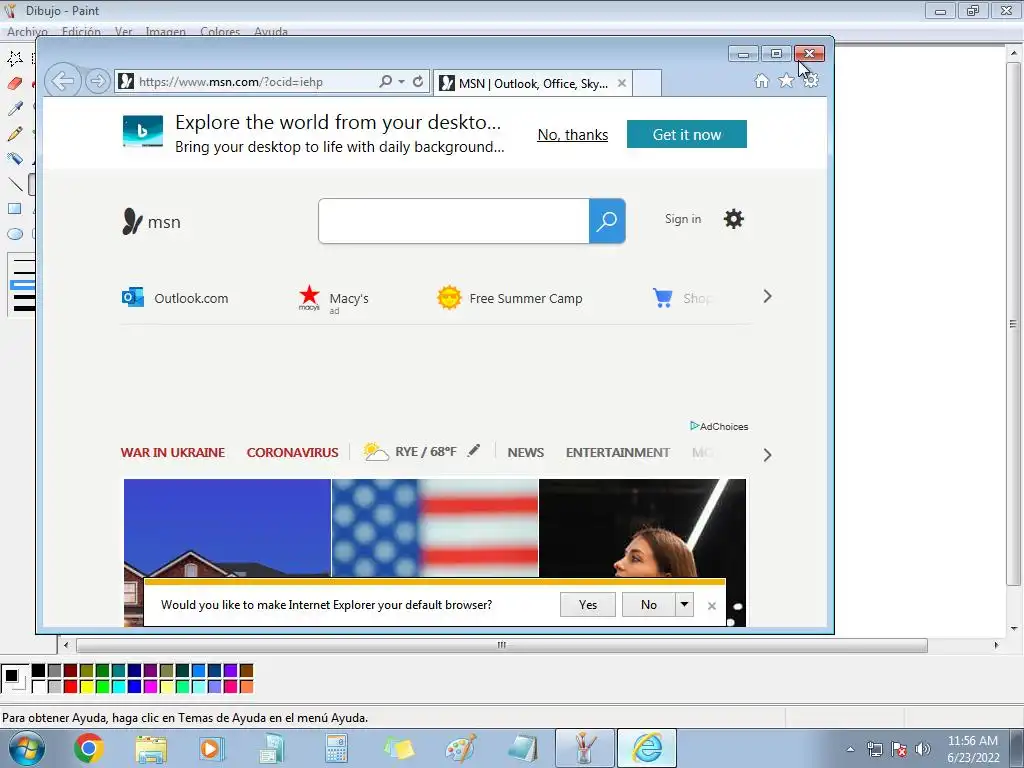Open a new blank browser tab
The width and height of the screenshot is (1024, 768).
coord(647,83)
